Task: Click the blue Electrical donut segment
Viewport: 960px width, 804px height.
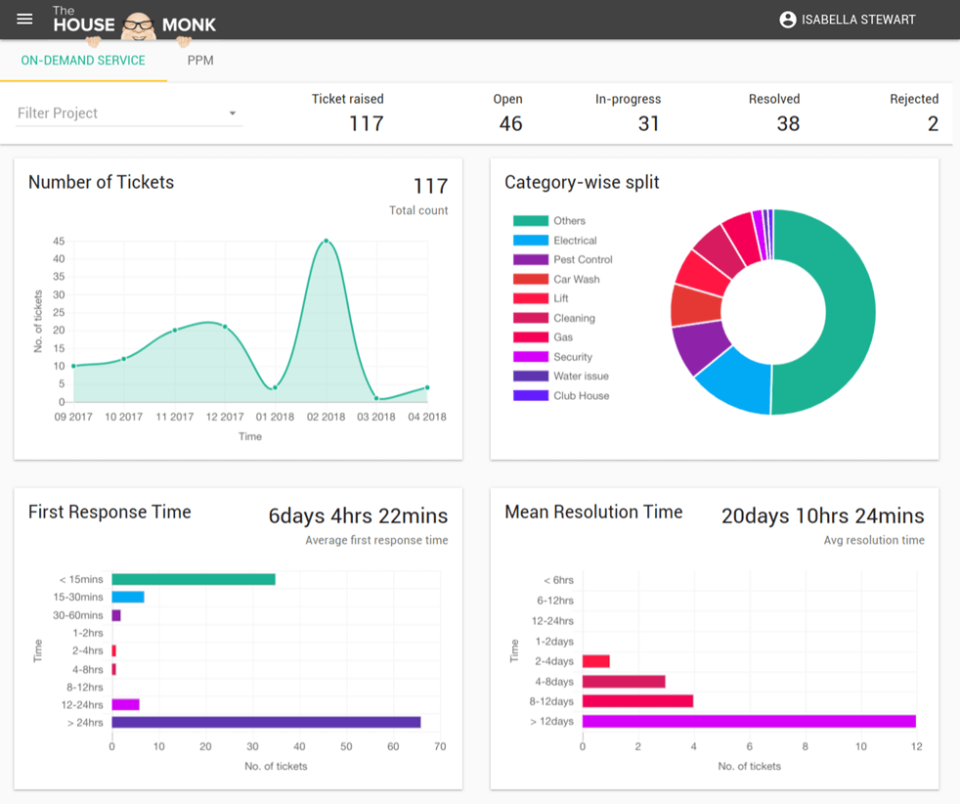Action: [x=738, y=383]
